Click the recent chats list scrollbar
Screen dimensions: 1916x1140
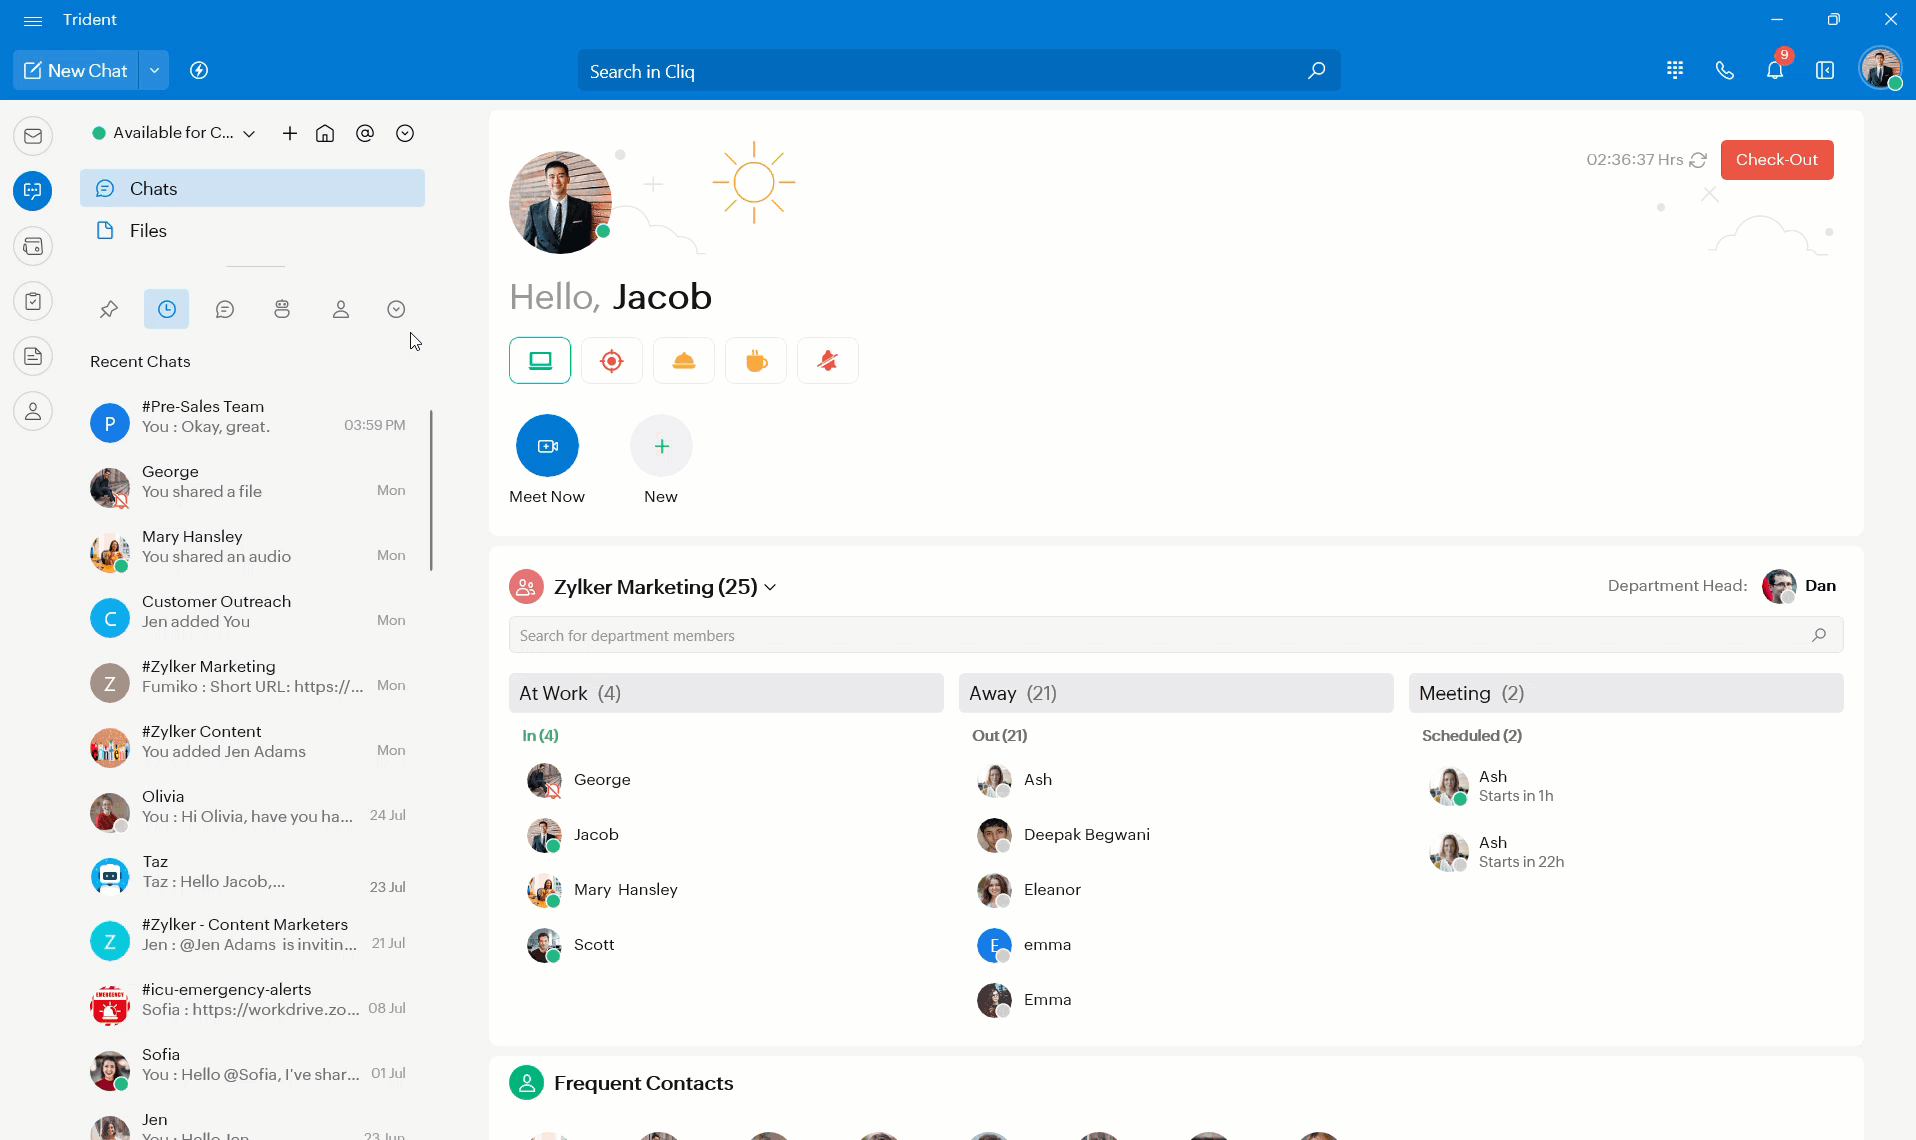[x=431, y=490]
